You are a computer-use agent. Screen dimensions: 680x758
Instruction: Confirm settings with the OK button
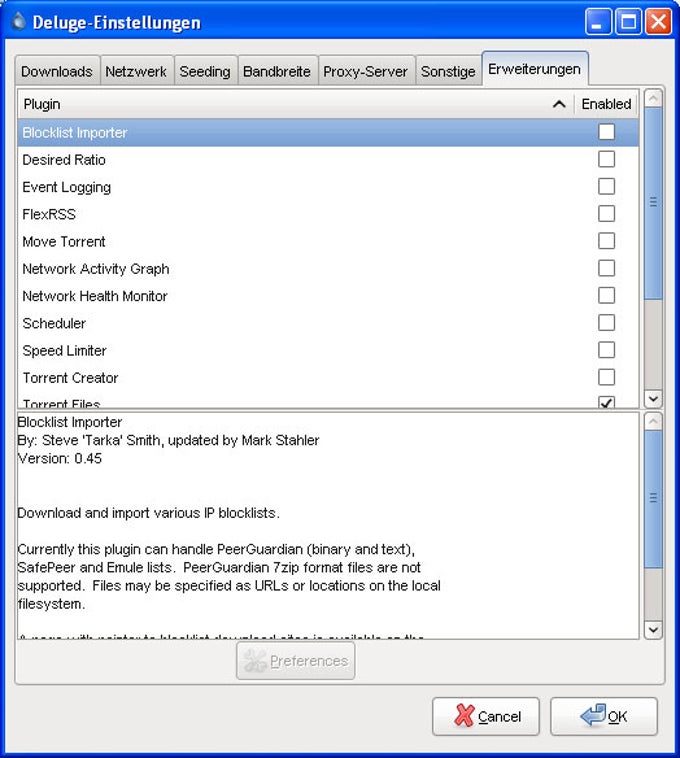(604, 716)
